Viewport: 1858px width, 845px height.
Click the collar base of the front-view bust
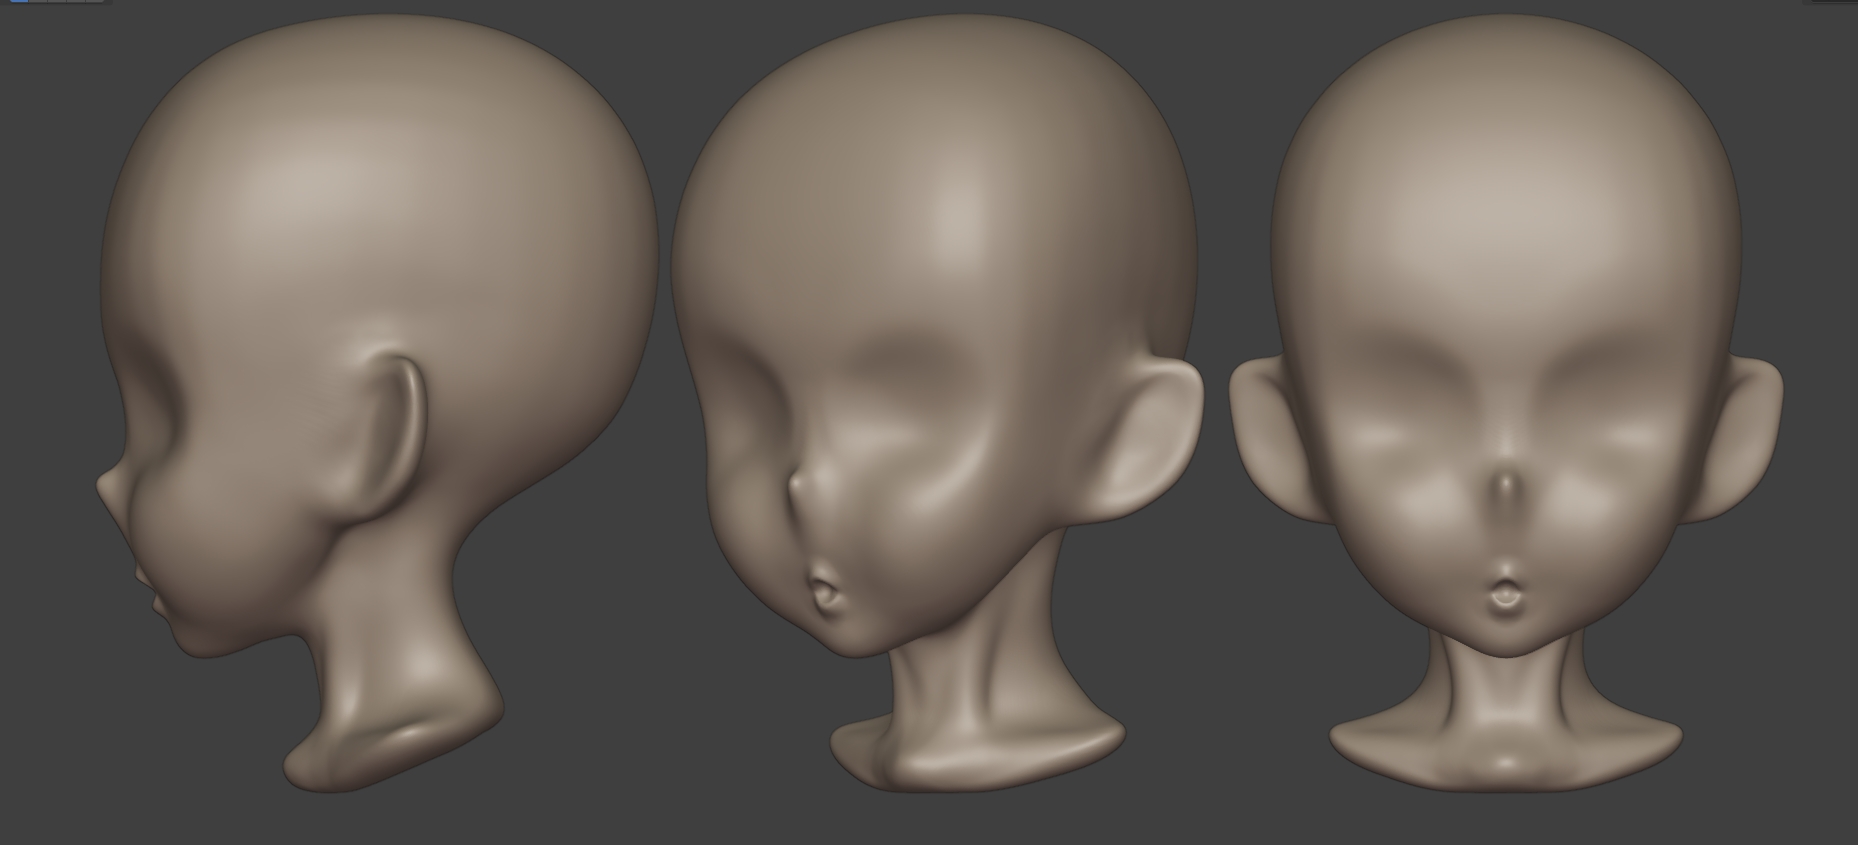1505,752
